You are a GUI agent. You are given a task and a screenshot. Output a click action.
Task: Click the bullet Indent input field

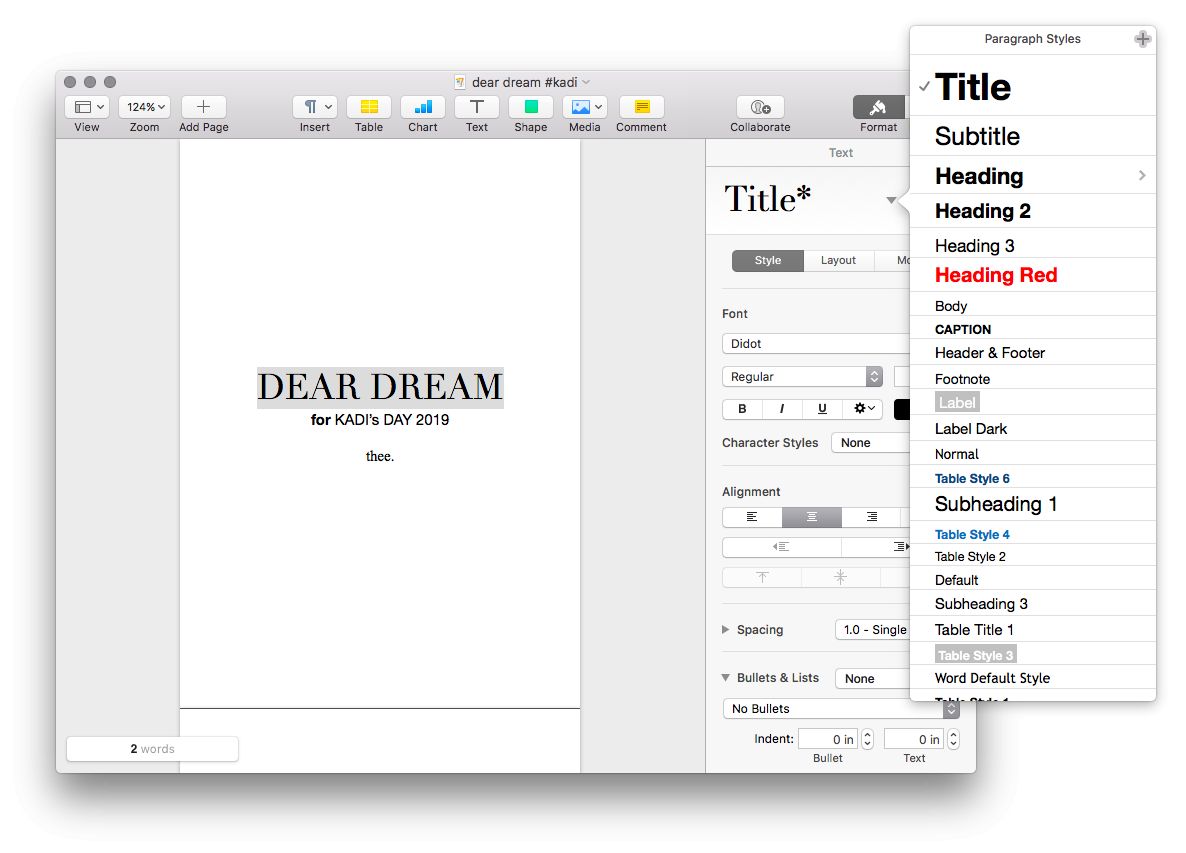click(828, 740)
